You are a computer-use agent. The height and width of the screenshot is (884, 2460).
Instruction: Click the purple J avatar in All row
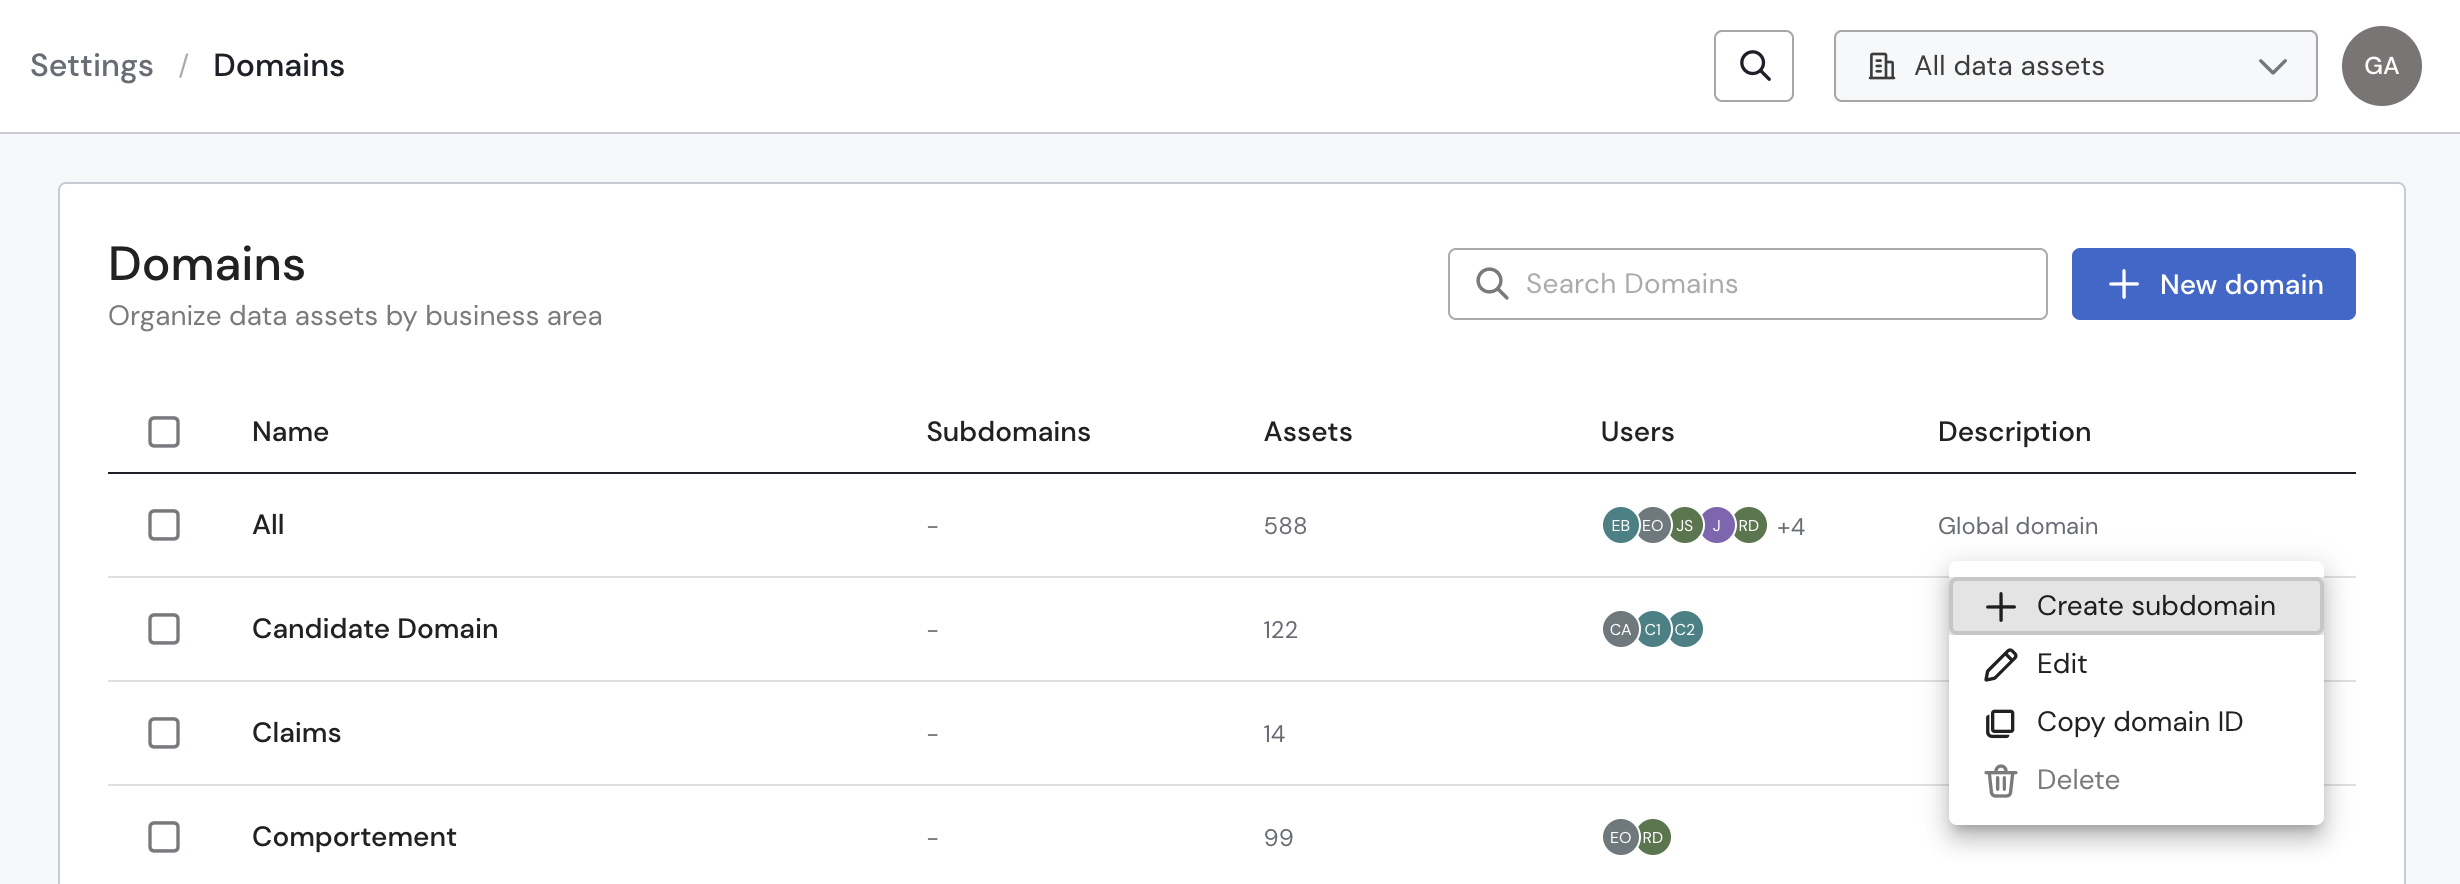point(1717,525)
